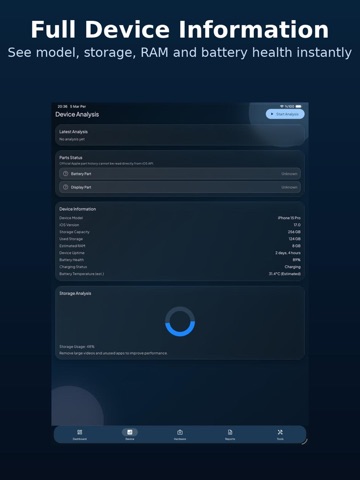Click the 'Device Information' heading
Screen dimensions: 360x480
77,209
